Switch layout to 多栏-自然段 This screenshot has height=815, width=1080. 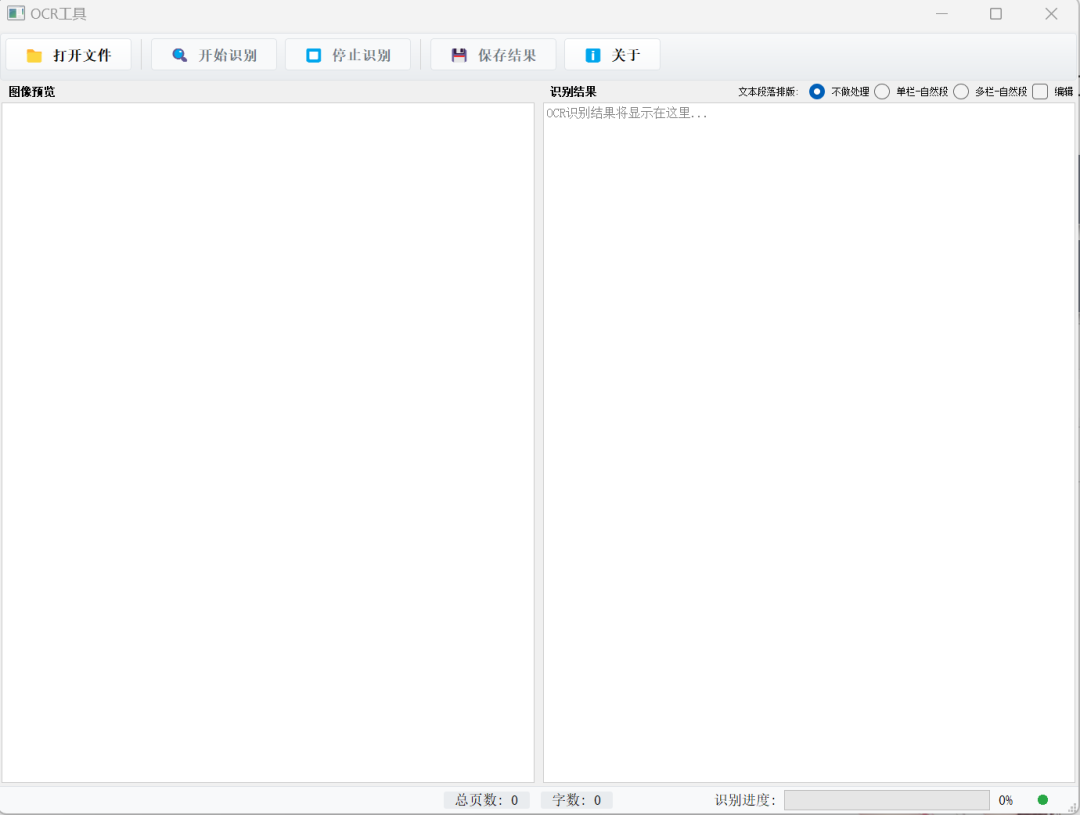click(961, 91)
